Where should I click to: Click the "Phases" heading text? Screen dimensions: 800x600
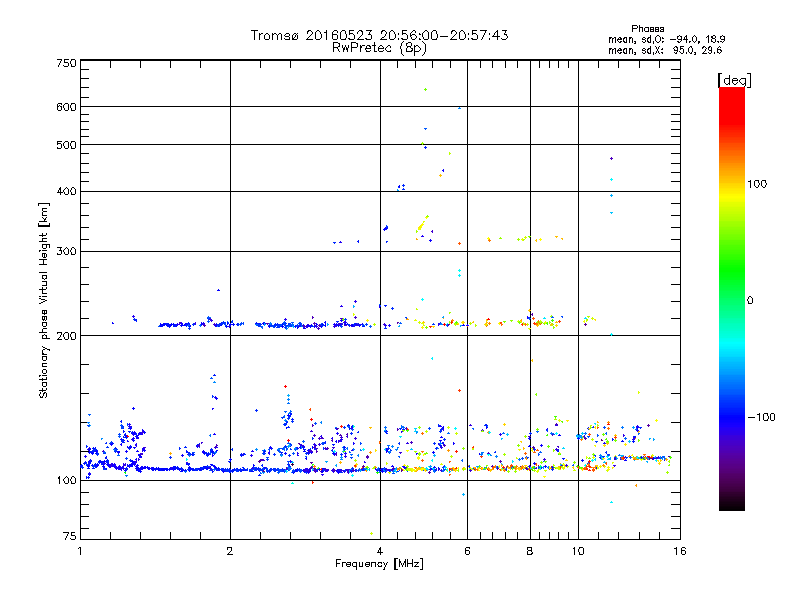pyautogui.click(x=647, y=29)
